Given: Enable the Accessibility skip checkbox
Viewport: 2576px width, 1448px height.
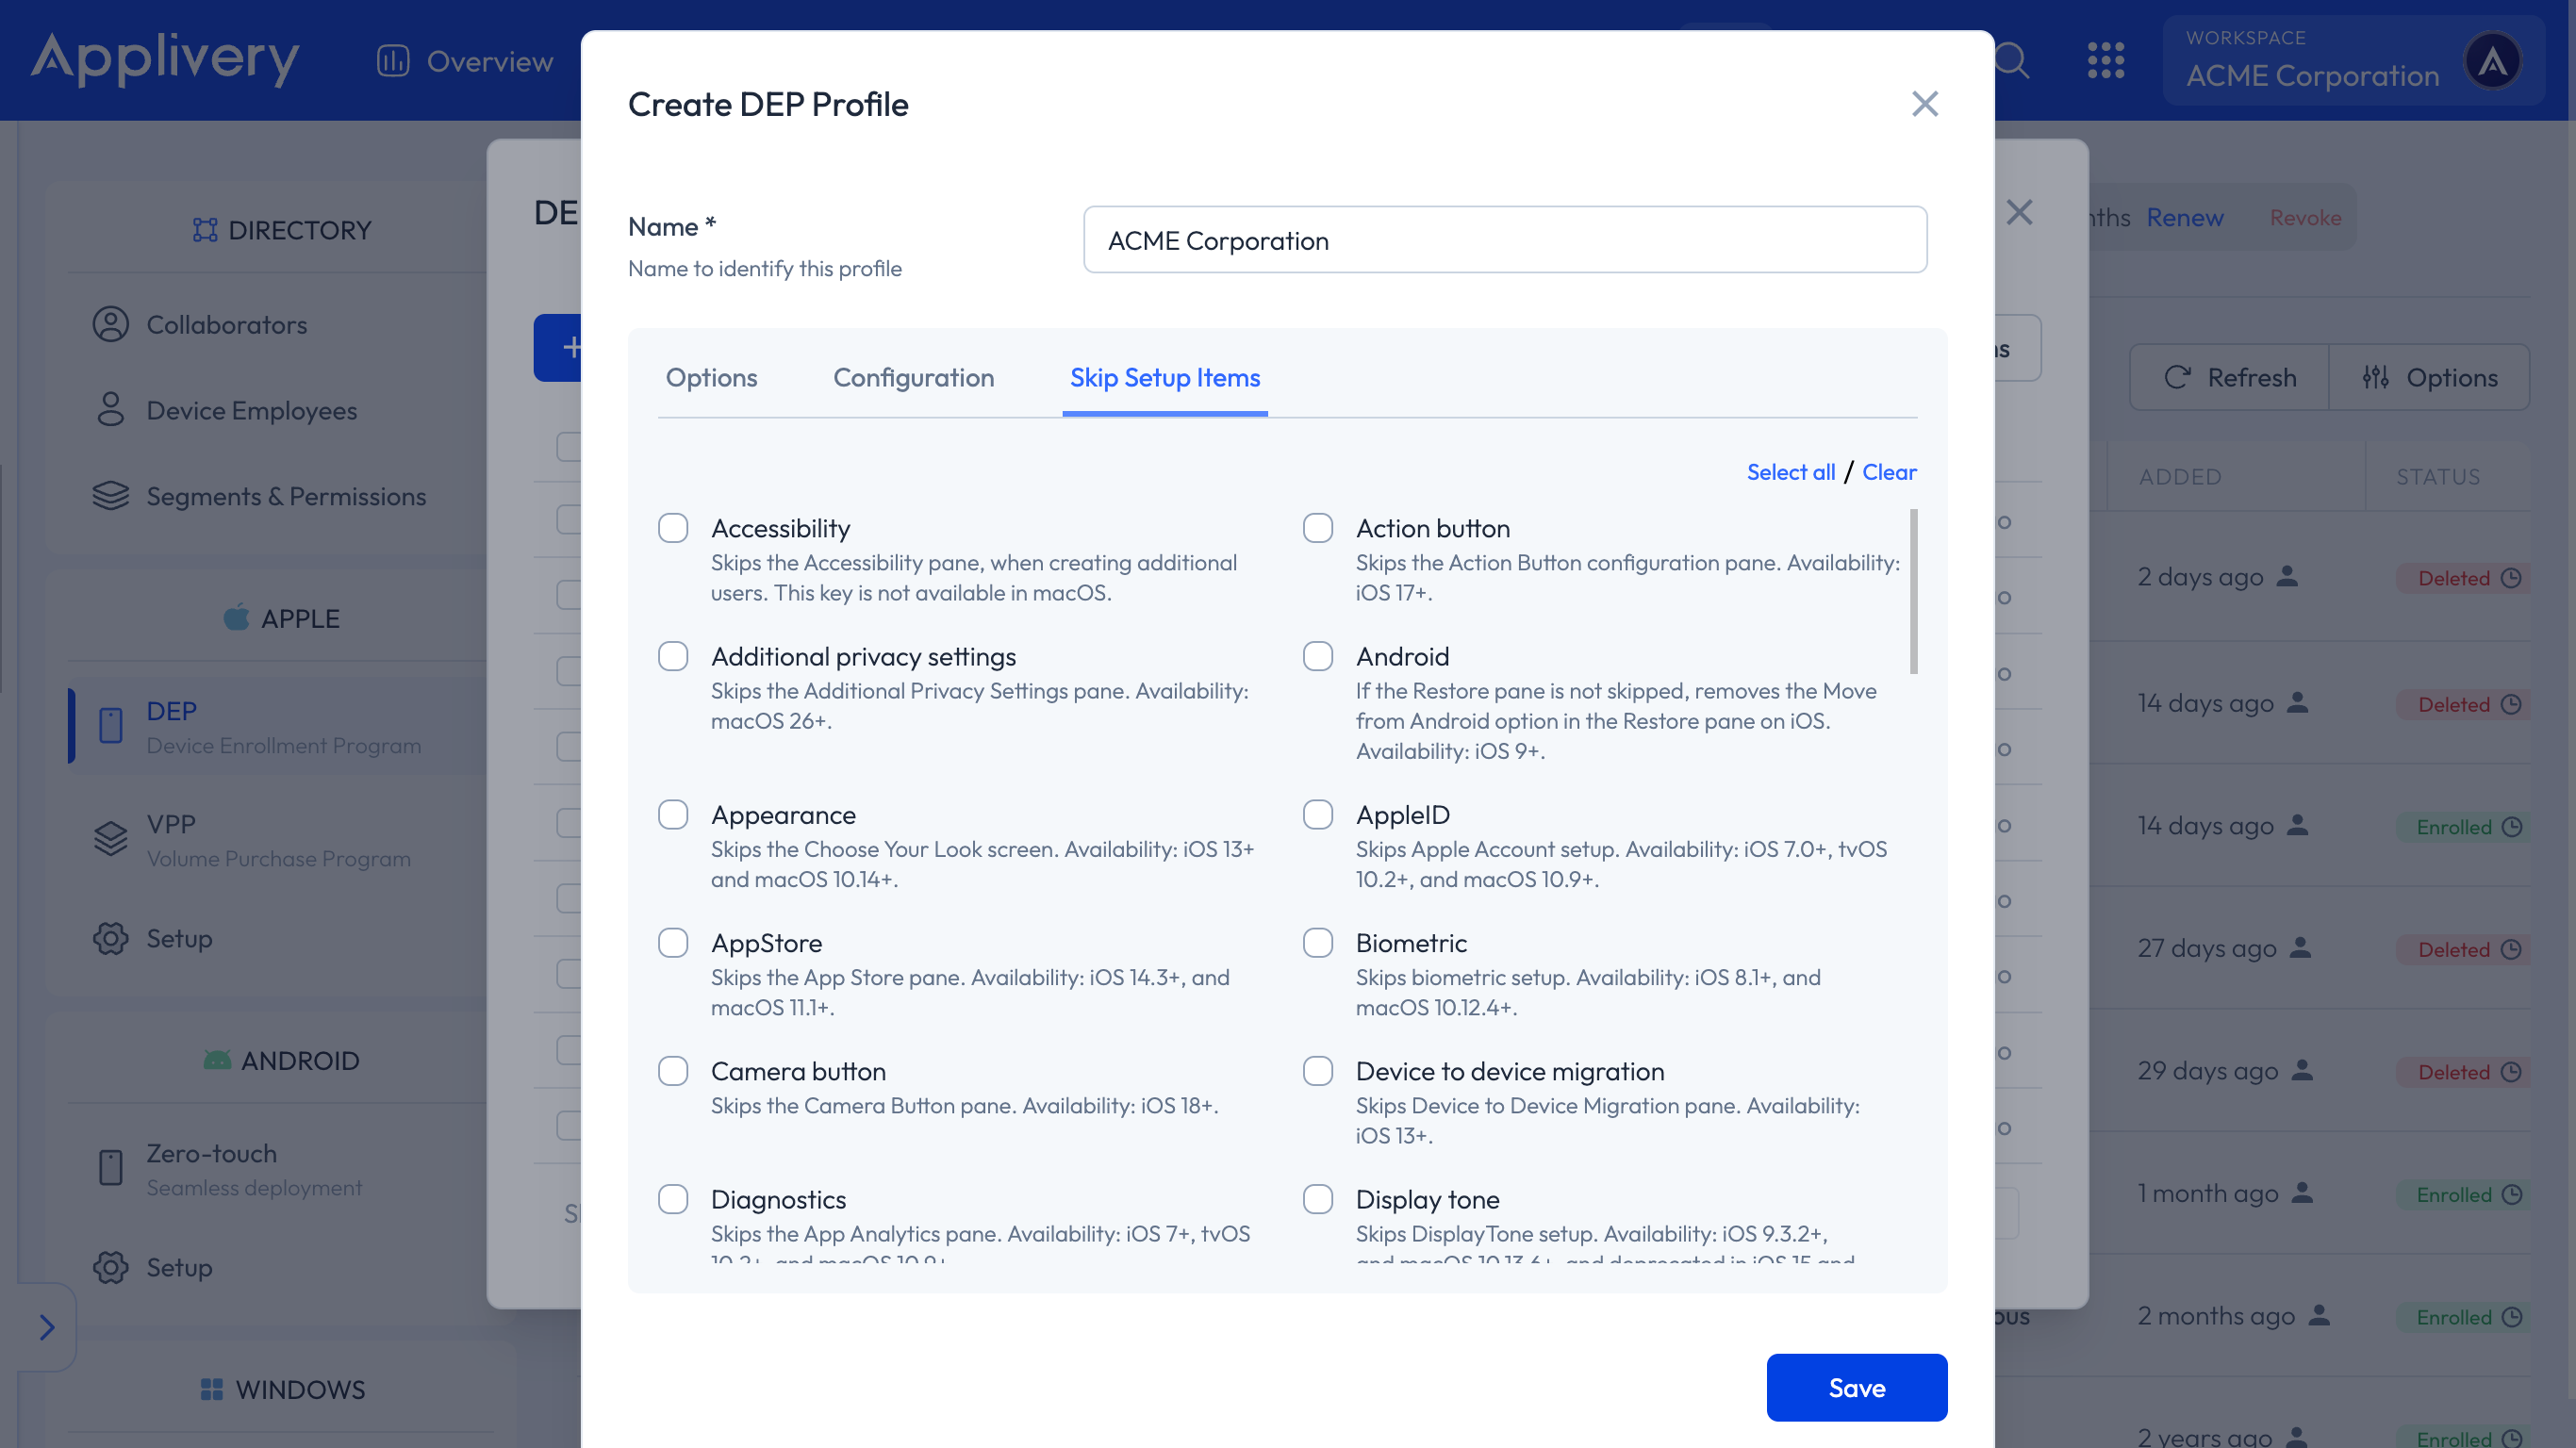Looking at the screenshot, I should pos(673,528).
